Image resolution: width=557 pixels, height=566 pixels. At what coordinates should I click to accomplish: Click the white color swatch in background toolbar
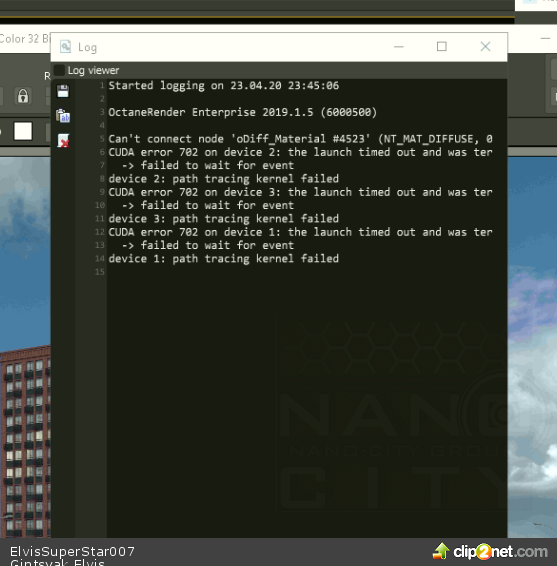23,131
